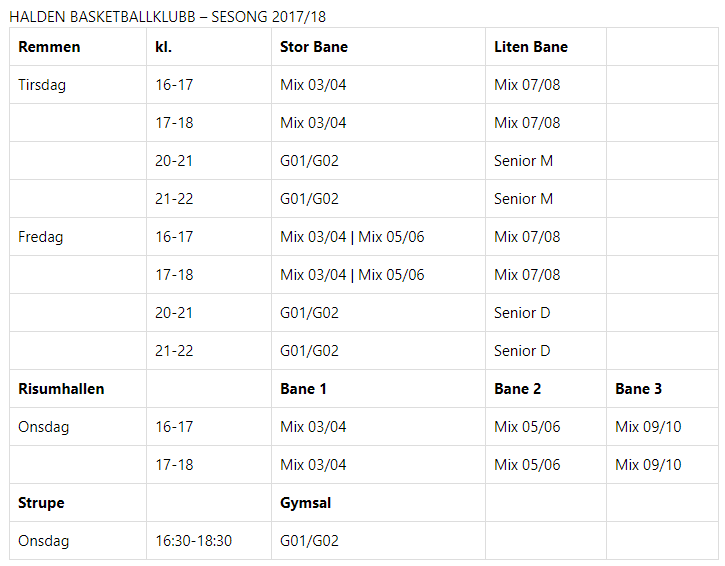725x566 pixels.
Task: Click the Bane 3 header cell
Action: [639, 389]
